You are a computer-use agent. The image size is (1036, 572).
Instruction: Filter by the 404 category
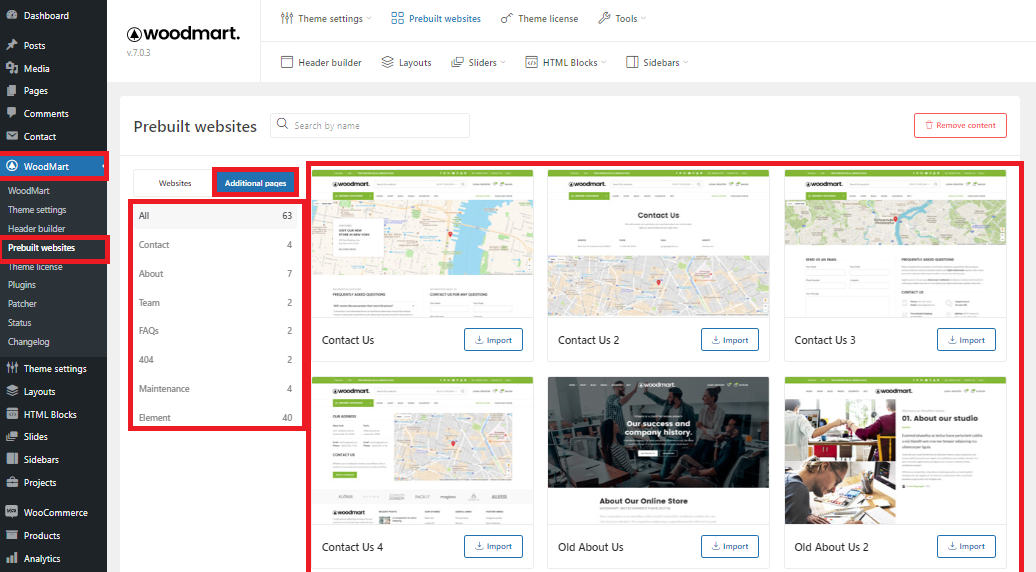215,359
